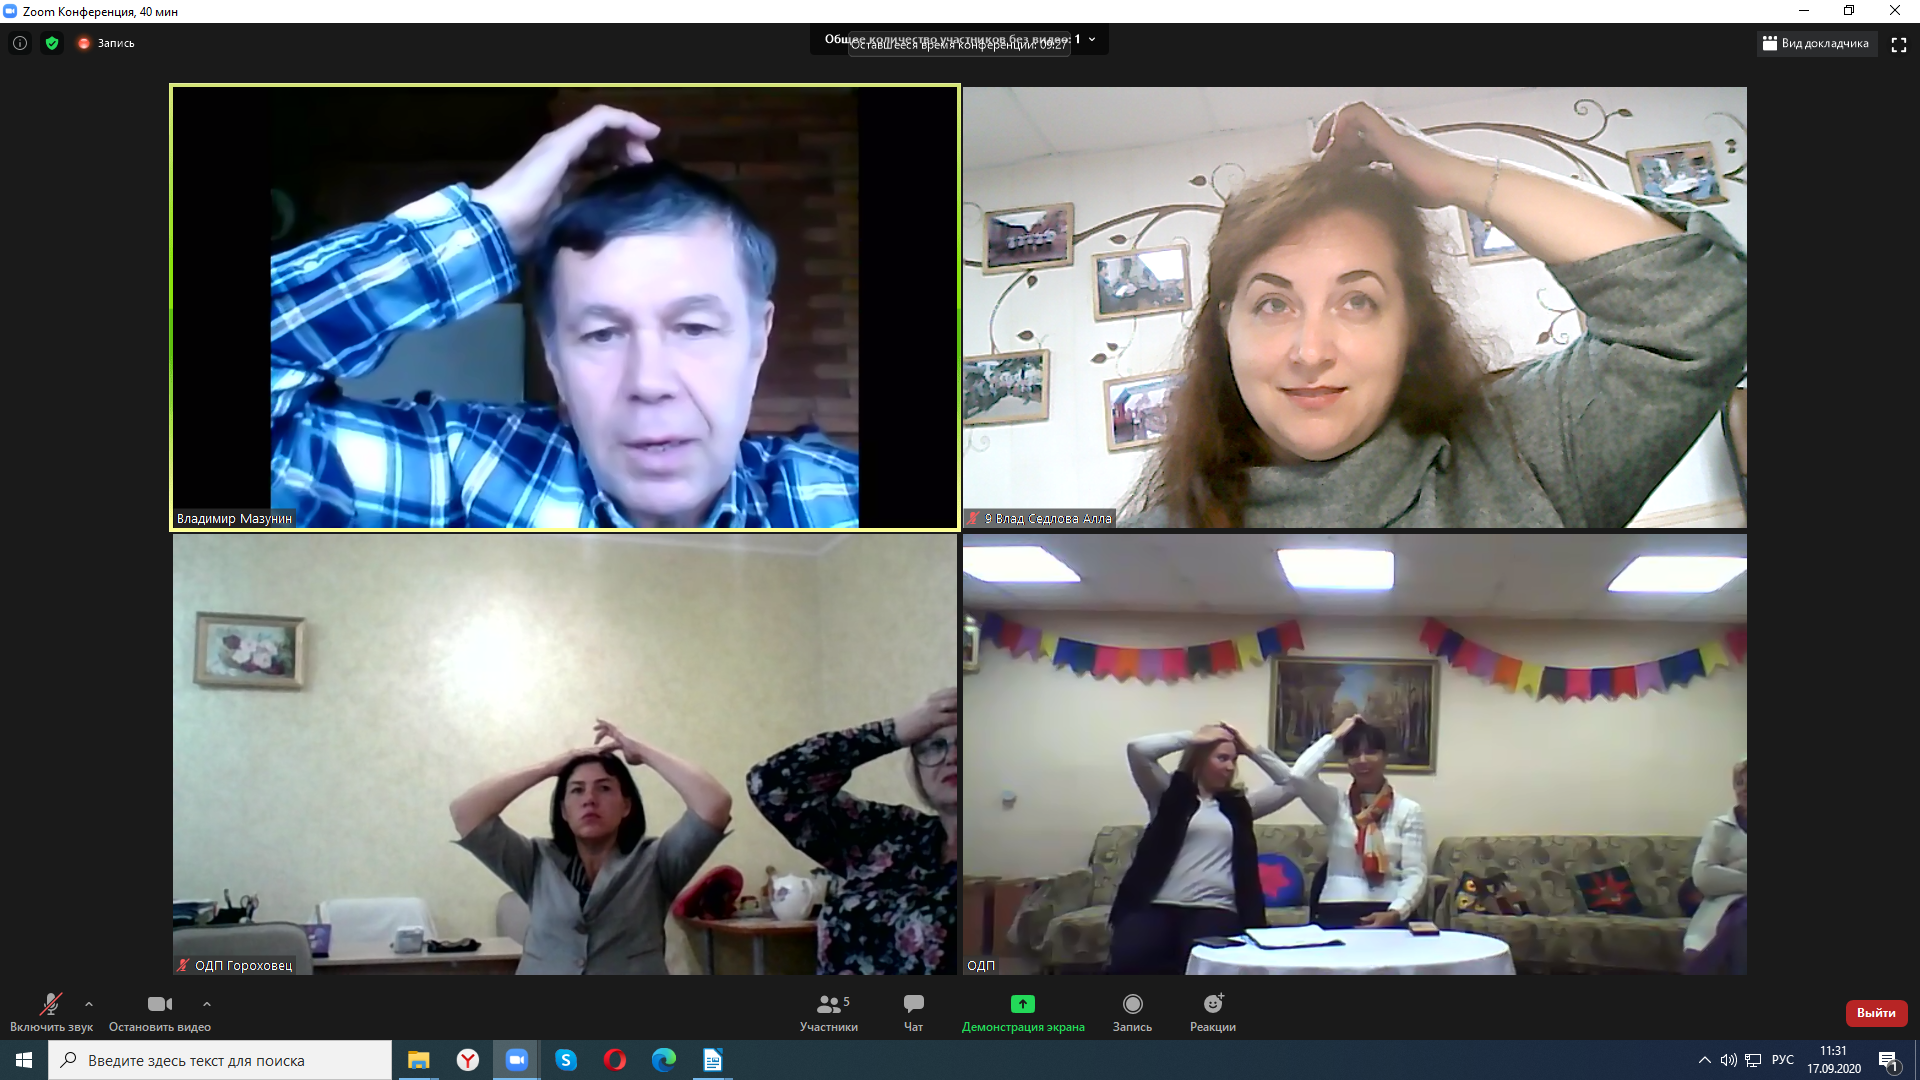Image resolution: width=1920 pixels, height=1080 pixels.
Task: Open the Chat panel
Action: tap(913, 1004)
